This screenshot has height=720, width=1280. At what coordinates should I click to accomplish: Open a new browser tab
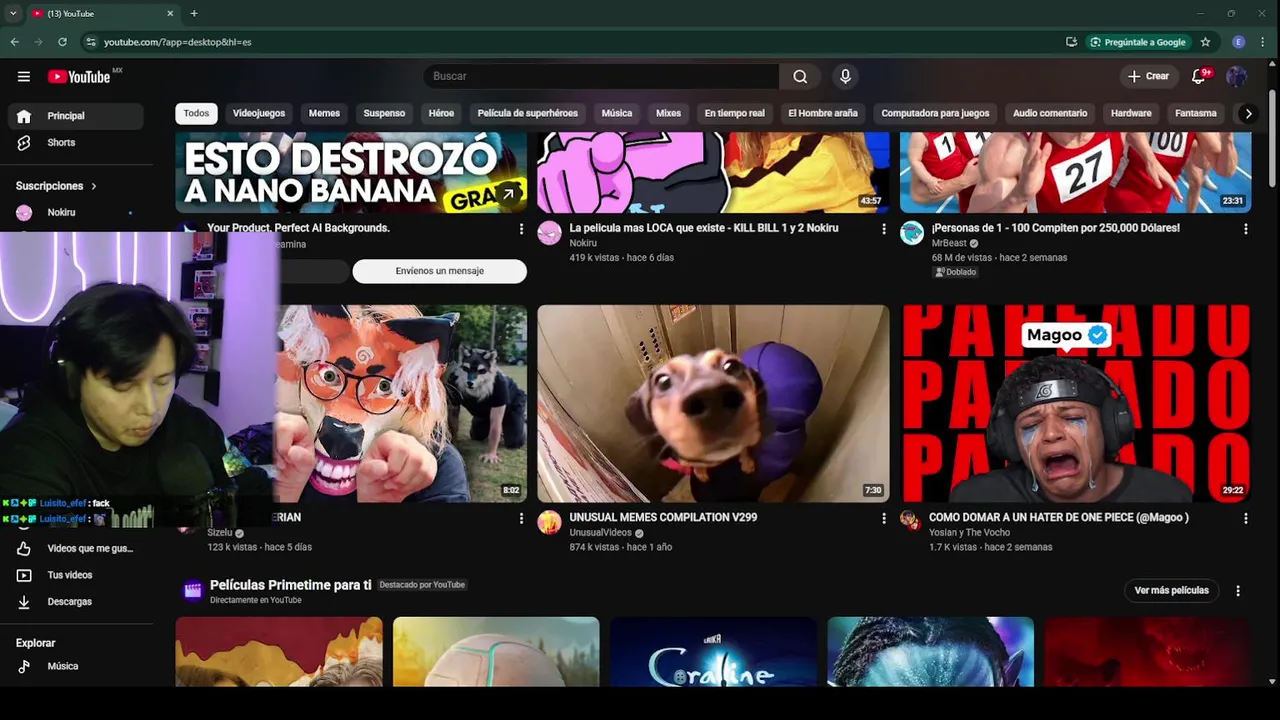(x=194, y=13)
